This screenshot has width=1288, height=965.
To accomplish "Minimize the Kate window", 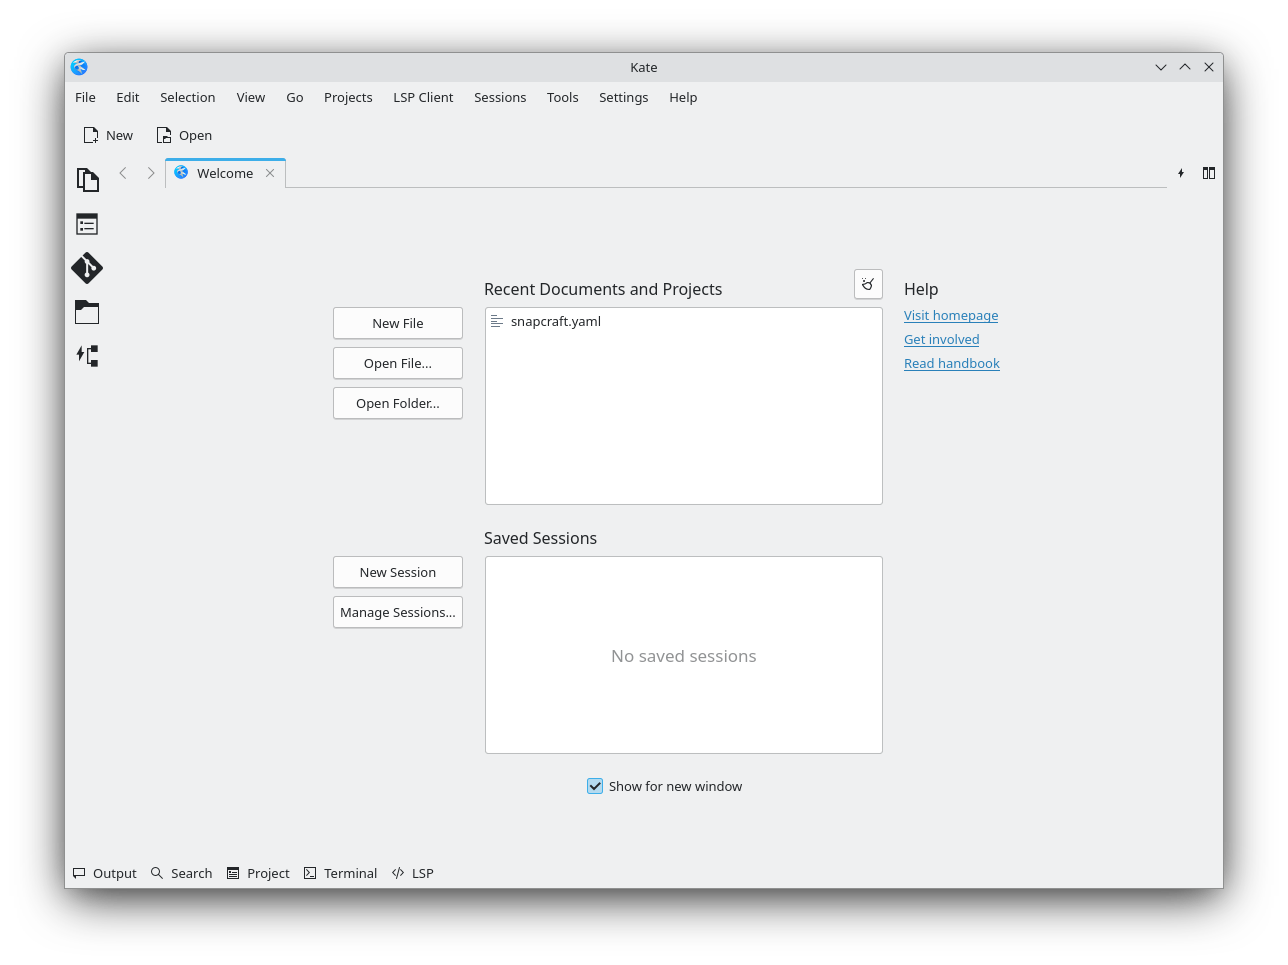I will click(1161, 67).
